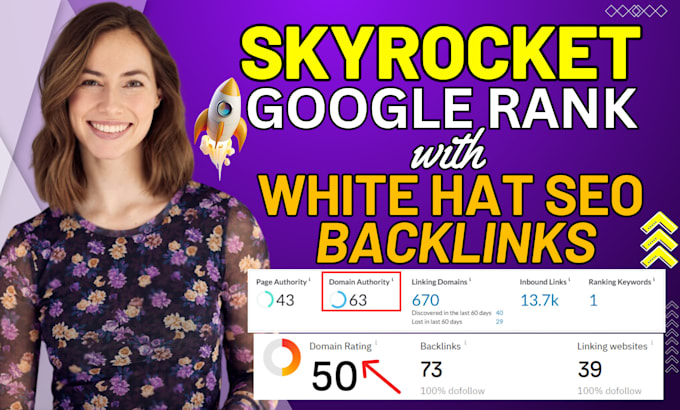This screenshot has height=410, width=680.
Task: Open the 13.7k inbound links value
Action: 539,300
